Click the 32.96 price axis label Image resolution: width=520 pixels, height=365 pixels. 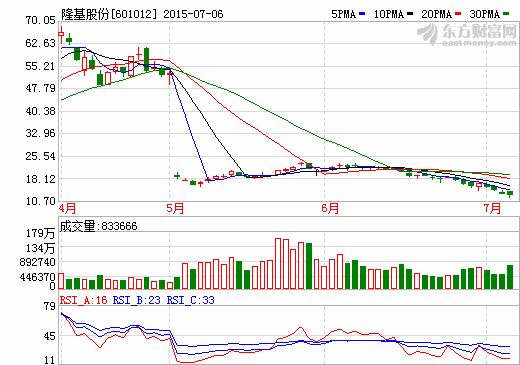pyautogui.click(x=40, y=133)
